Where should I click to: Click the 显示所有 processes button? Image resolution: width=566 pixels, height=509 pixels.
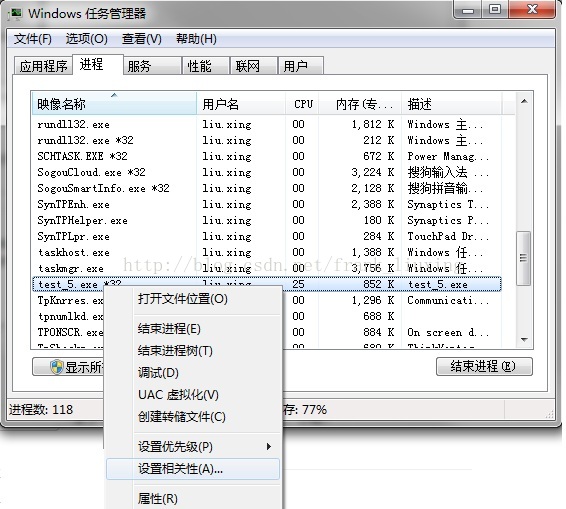pyautogui.click(x=68, y=367)
